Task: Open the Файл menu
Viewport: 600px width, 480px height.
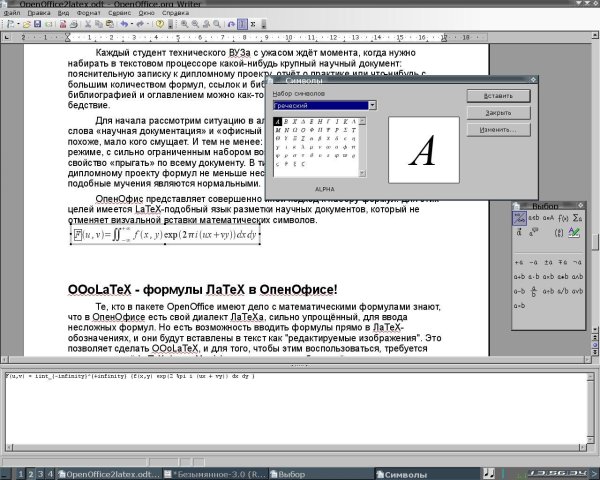Action: (12, 13)
